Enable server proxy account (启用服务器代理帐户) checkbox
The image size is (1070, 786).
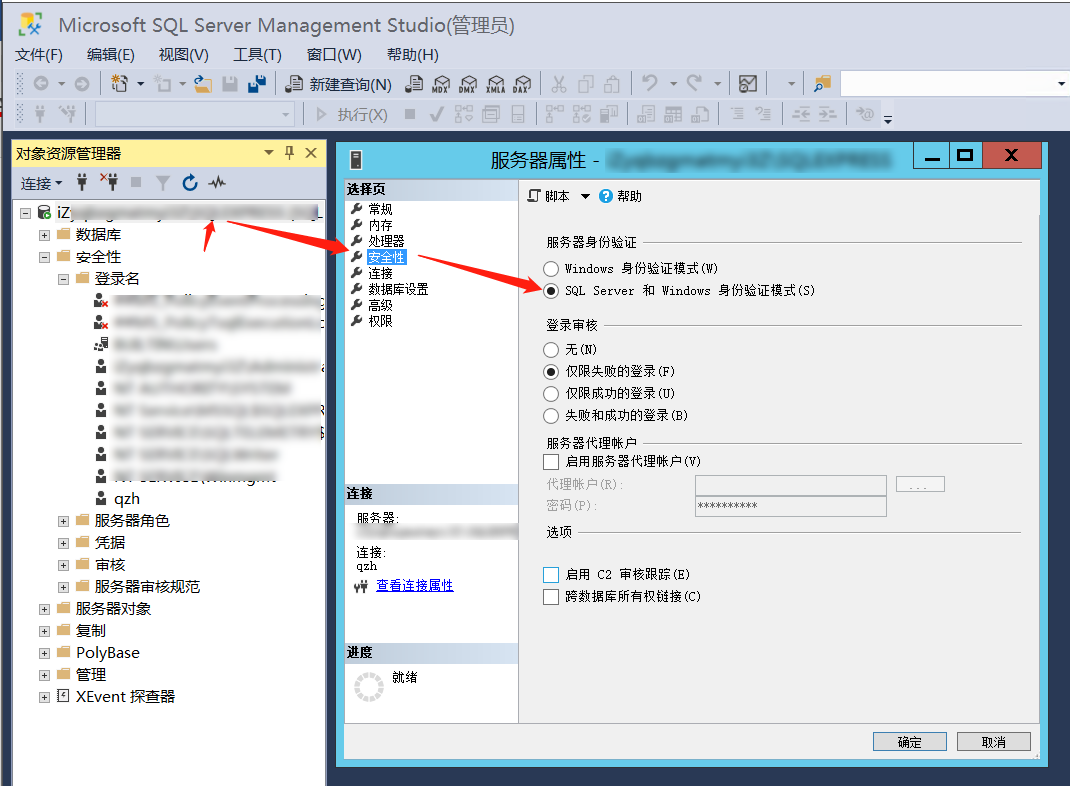551,462
